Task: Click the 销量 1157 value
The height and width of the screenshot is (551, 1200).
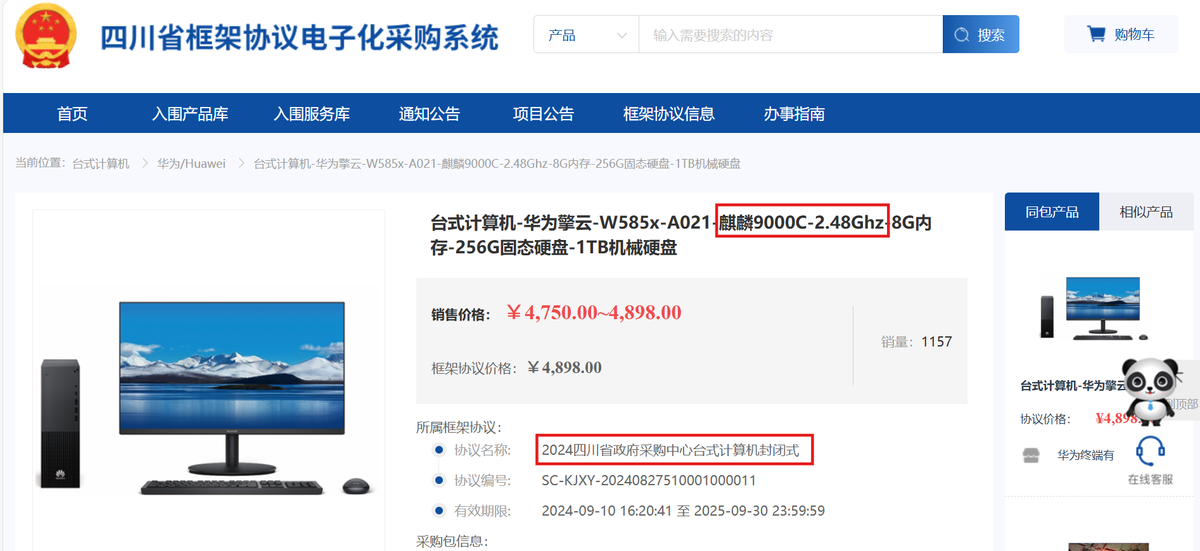Action: 937,341
